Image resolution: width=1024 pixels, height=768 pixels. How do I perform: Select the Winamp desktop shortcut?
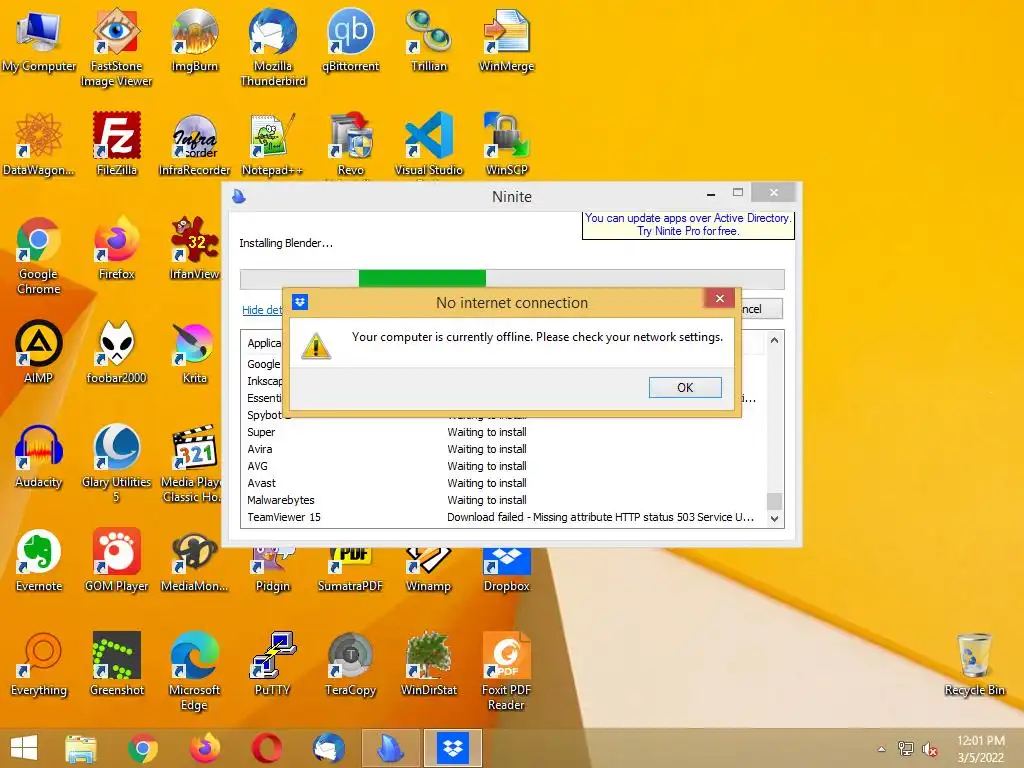[428, 569]
